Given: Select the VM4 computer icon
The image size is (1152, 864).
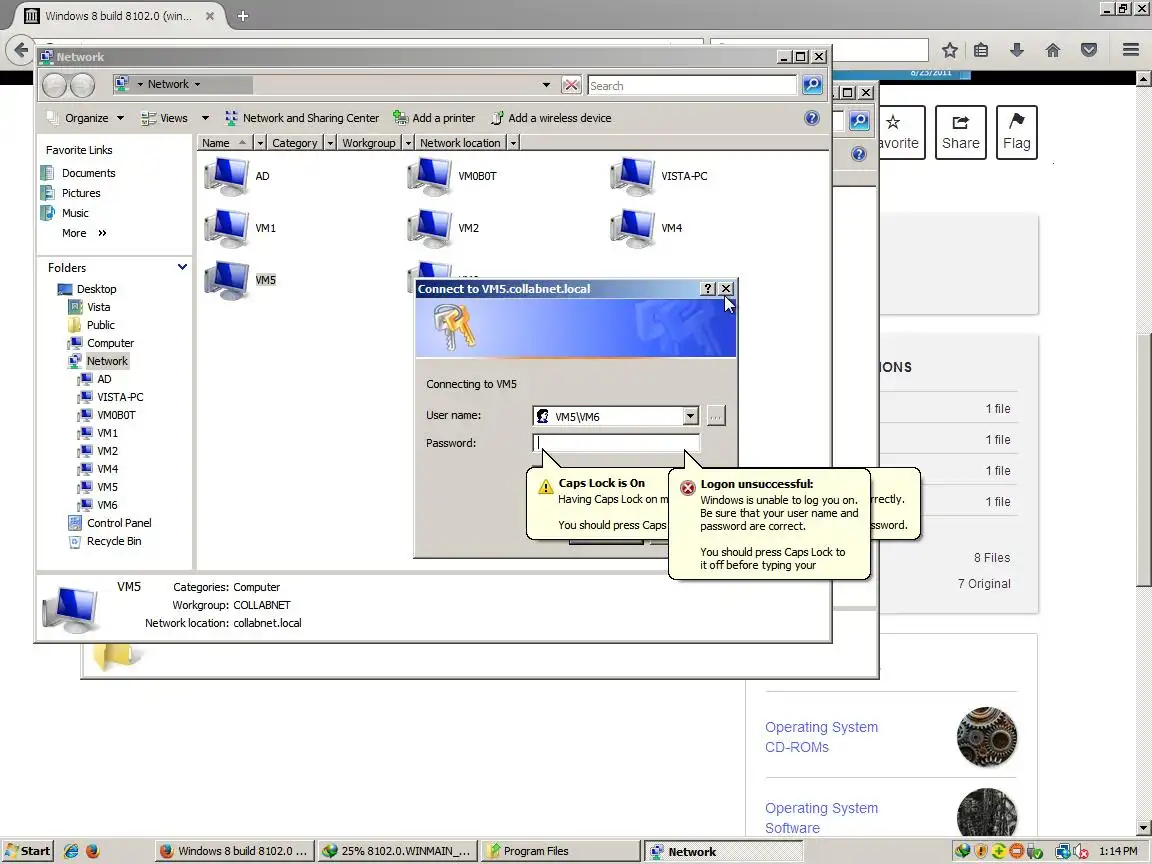Looking at the screenshot, I should [x=633, y=228].
